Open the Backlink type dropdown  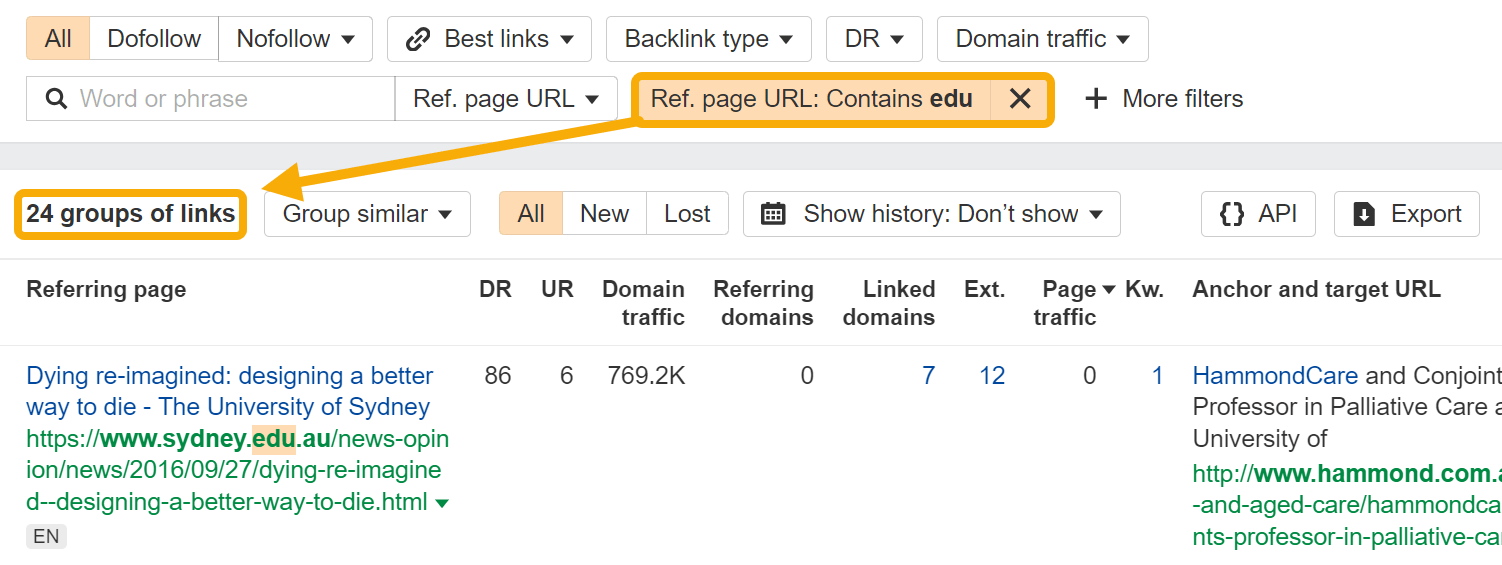pyautogui.click(x=708, y=39)
